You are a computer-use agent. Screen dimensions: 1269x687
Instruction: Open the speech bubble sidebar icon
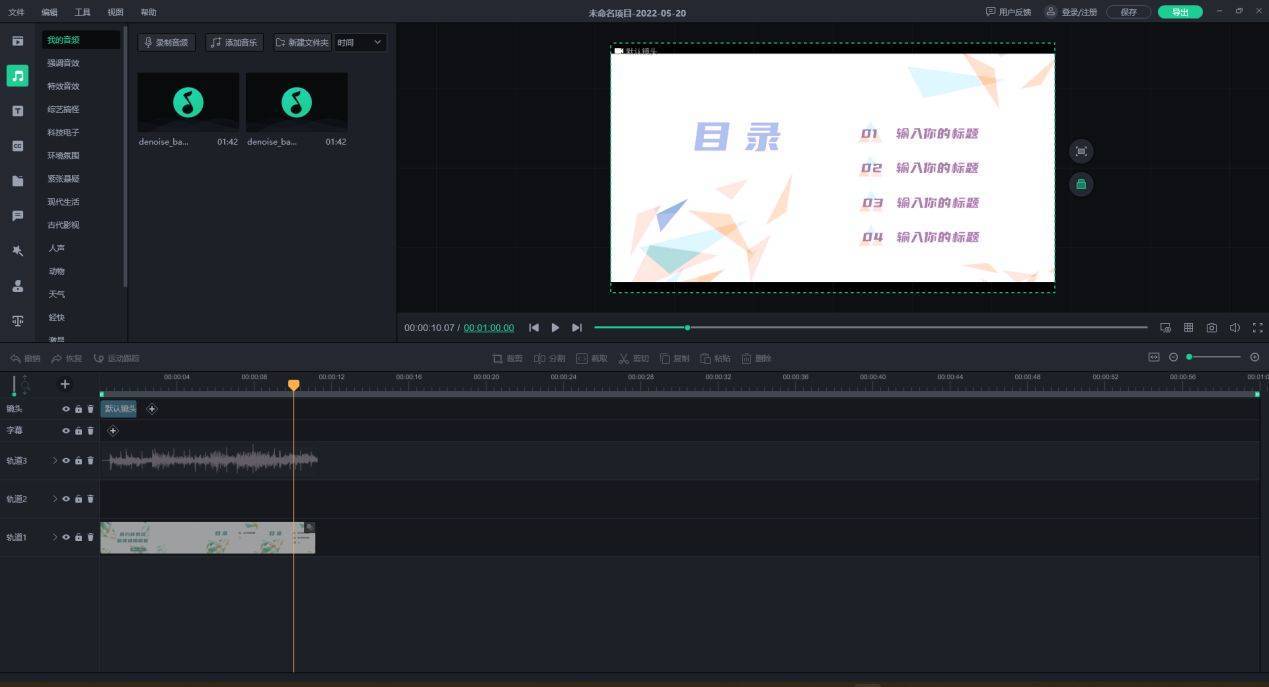(x=17, y=216)
